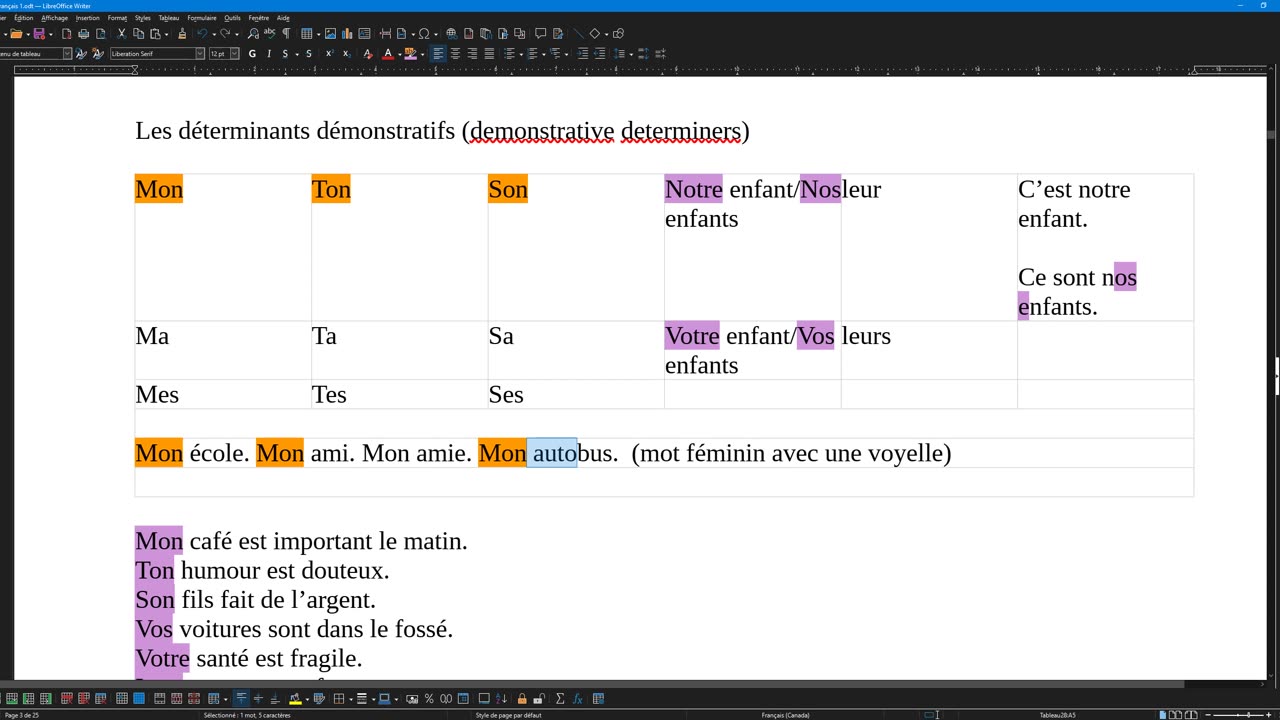
Task: Toggle Justified paragraph alignment button
Action: tap(489, 54)
